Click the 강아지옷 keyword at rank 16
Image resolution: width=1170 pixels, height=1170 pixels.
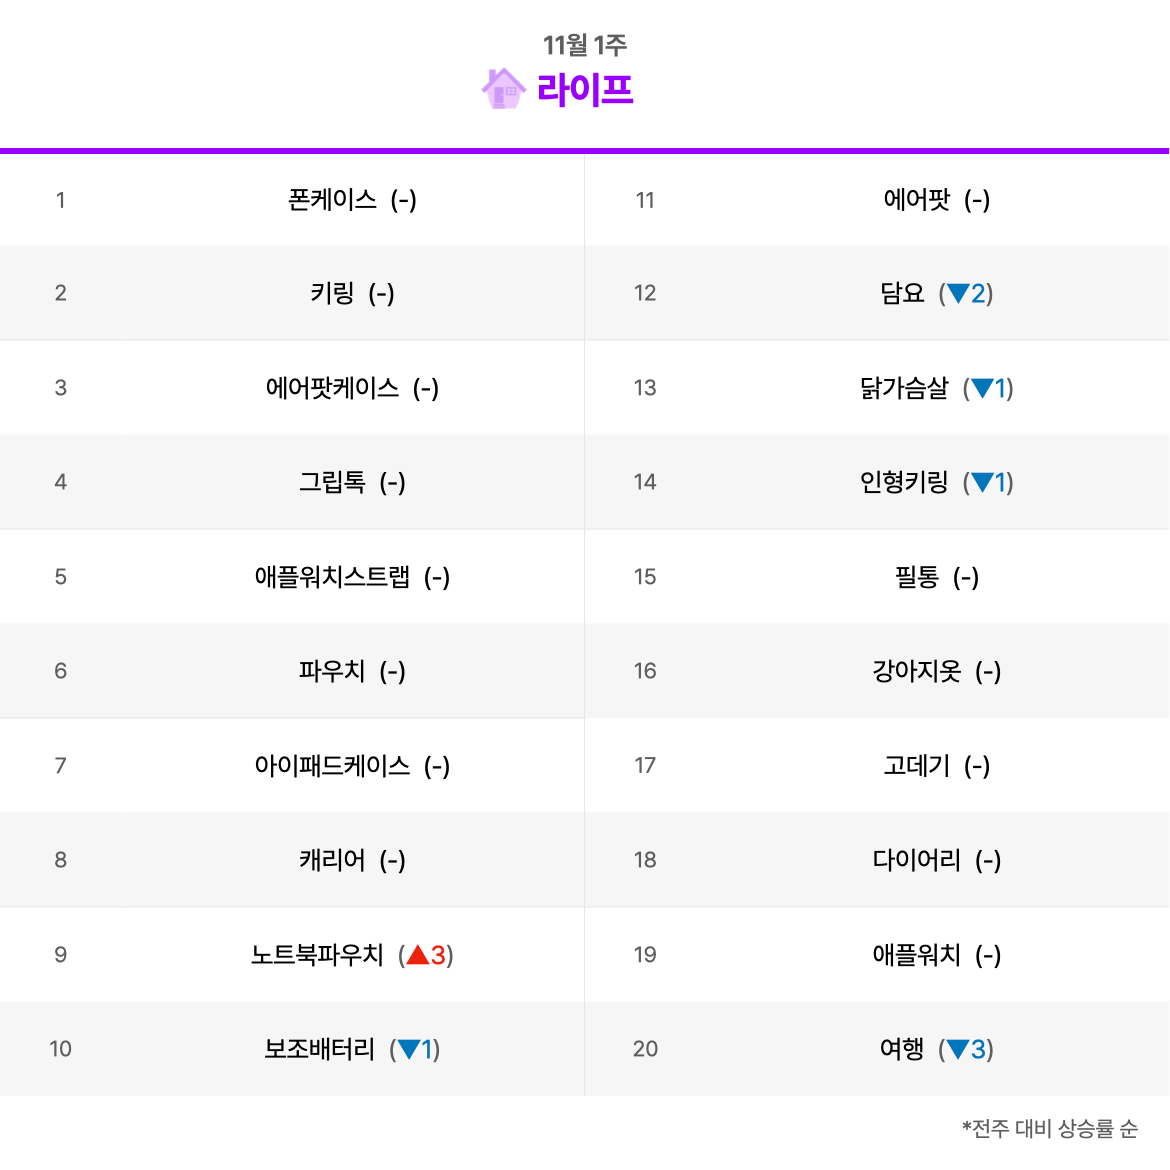point(916,672)
